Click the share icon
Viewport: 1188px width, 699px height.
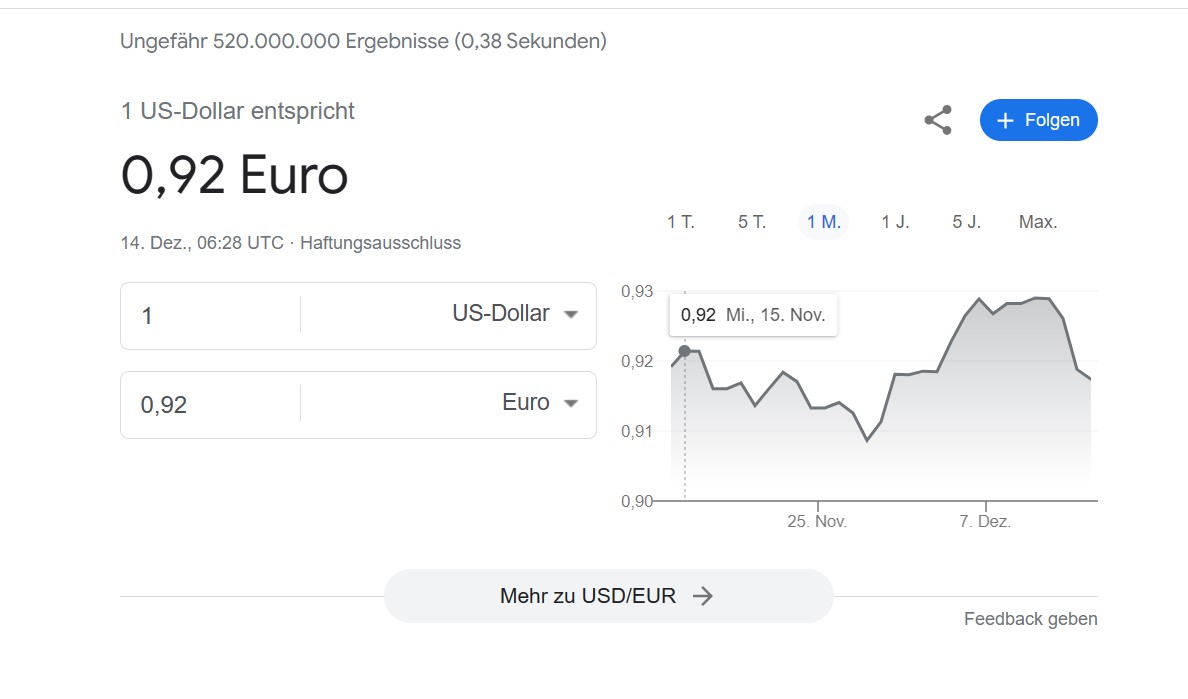938,120
